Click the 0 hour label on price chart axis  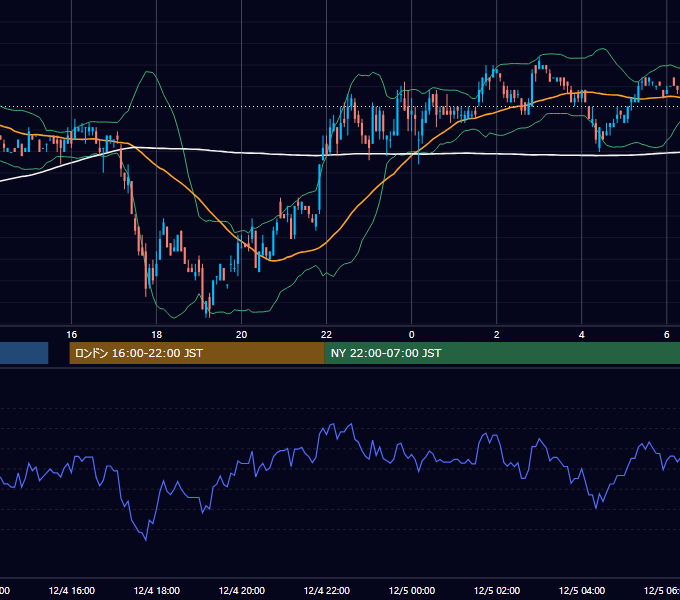[412, 335]
